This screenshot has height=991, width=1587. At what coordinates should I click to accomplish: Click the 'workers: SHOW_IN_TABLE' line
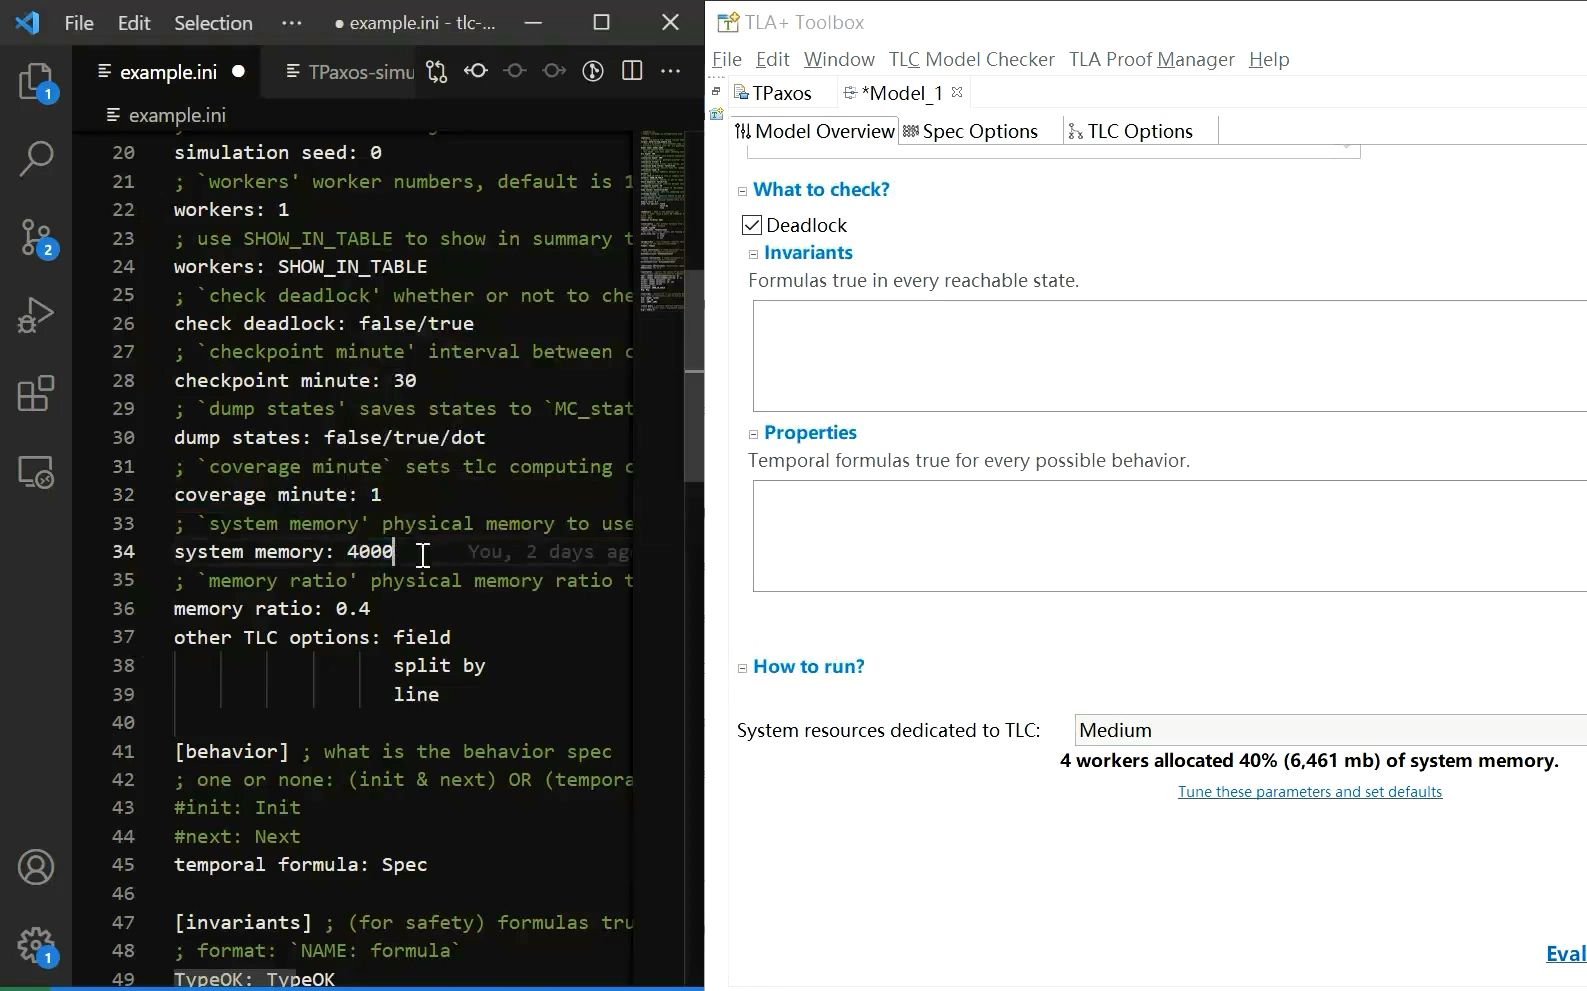[300, 266]
